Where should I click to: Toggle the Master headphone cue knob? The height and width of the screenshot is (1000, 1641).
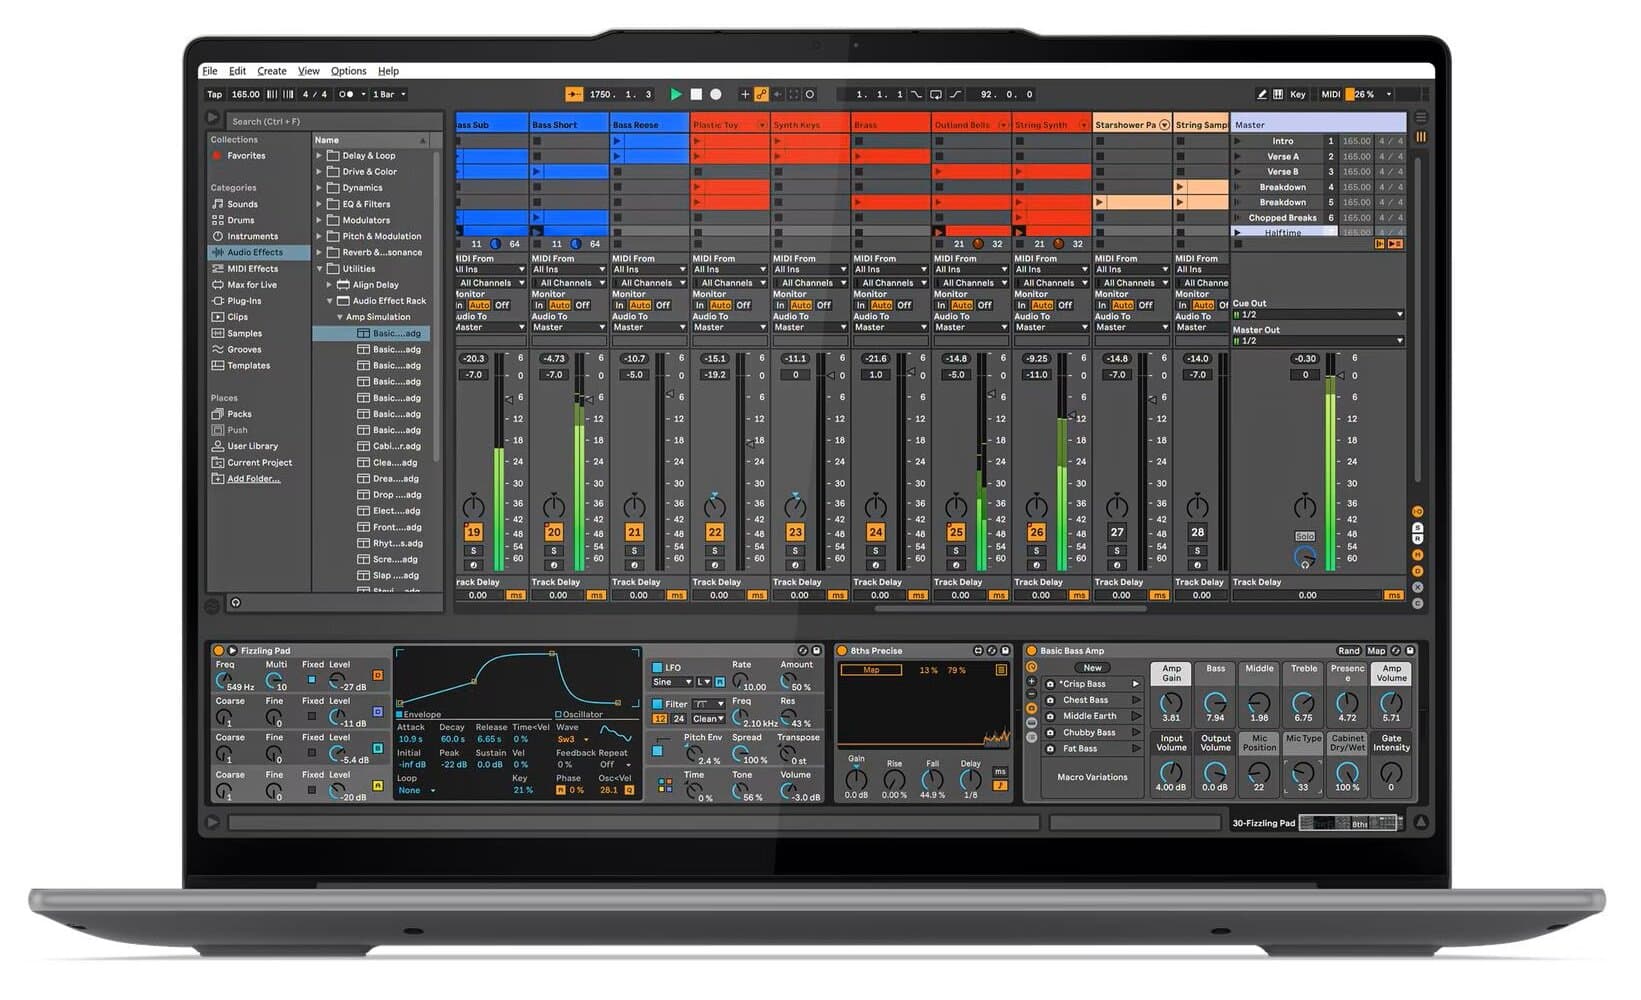click(1305, 555)
